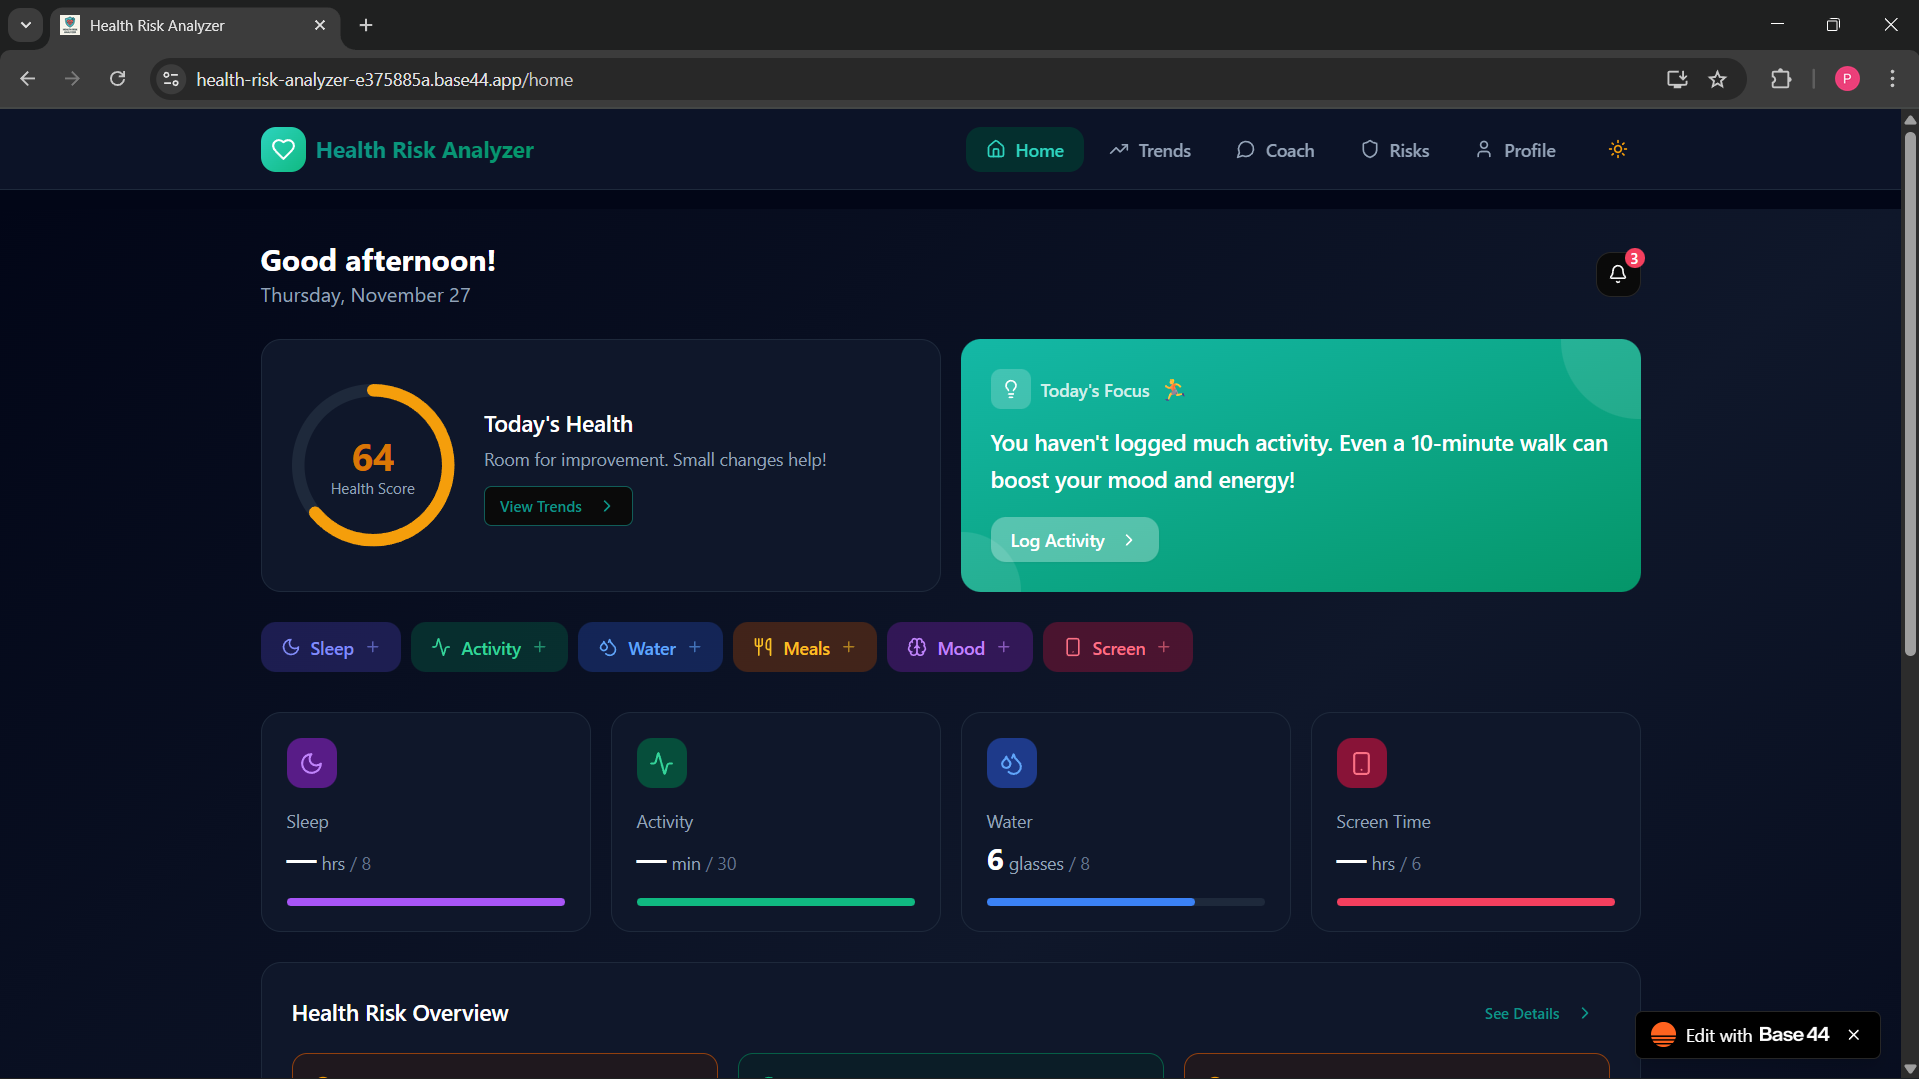Open the Coach tab
This screenshot has height=1079, width=1919.
coord(1275,150)
